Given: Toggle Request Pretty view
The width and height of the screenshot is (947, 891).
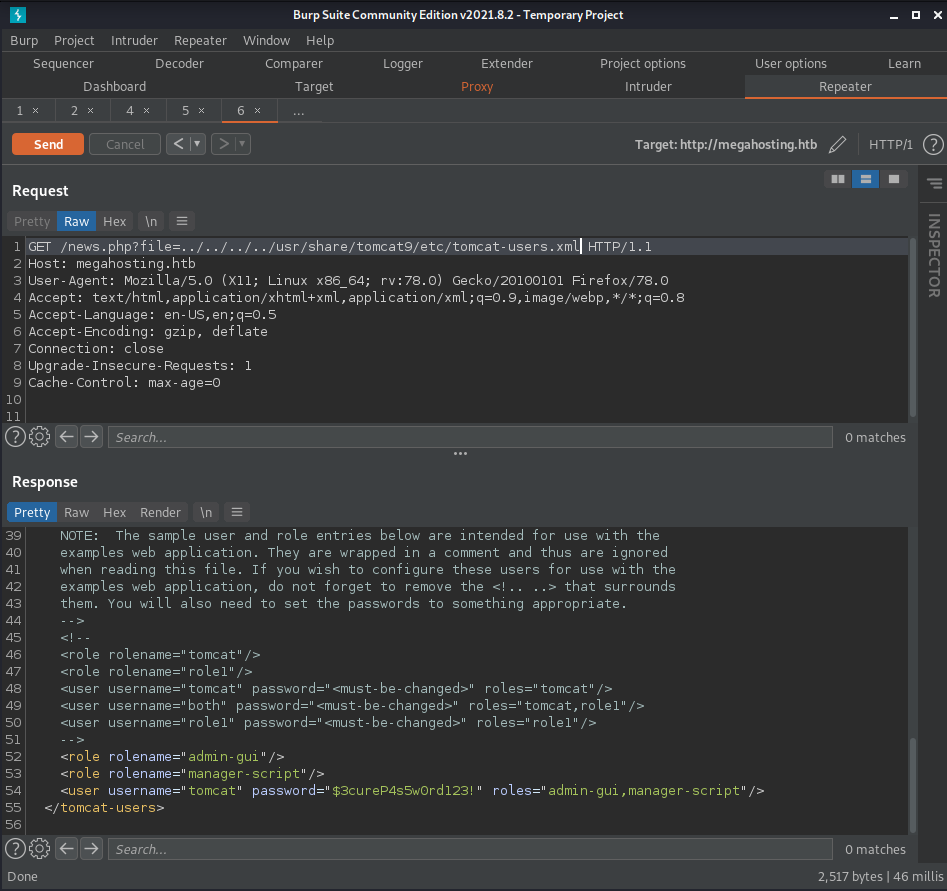Looking at the screenshot, I should pyautogui.click(x=32, y=221).
